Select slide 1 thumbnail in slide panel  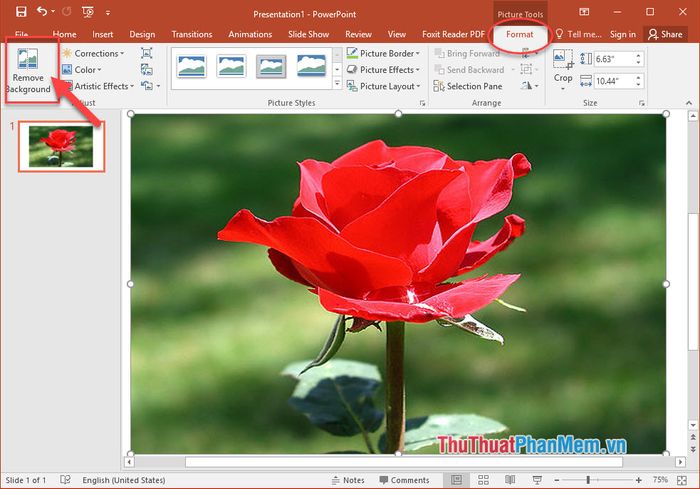pos(61,146)
